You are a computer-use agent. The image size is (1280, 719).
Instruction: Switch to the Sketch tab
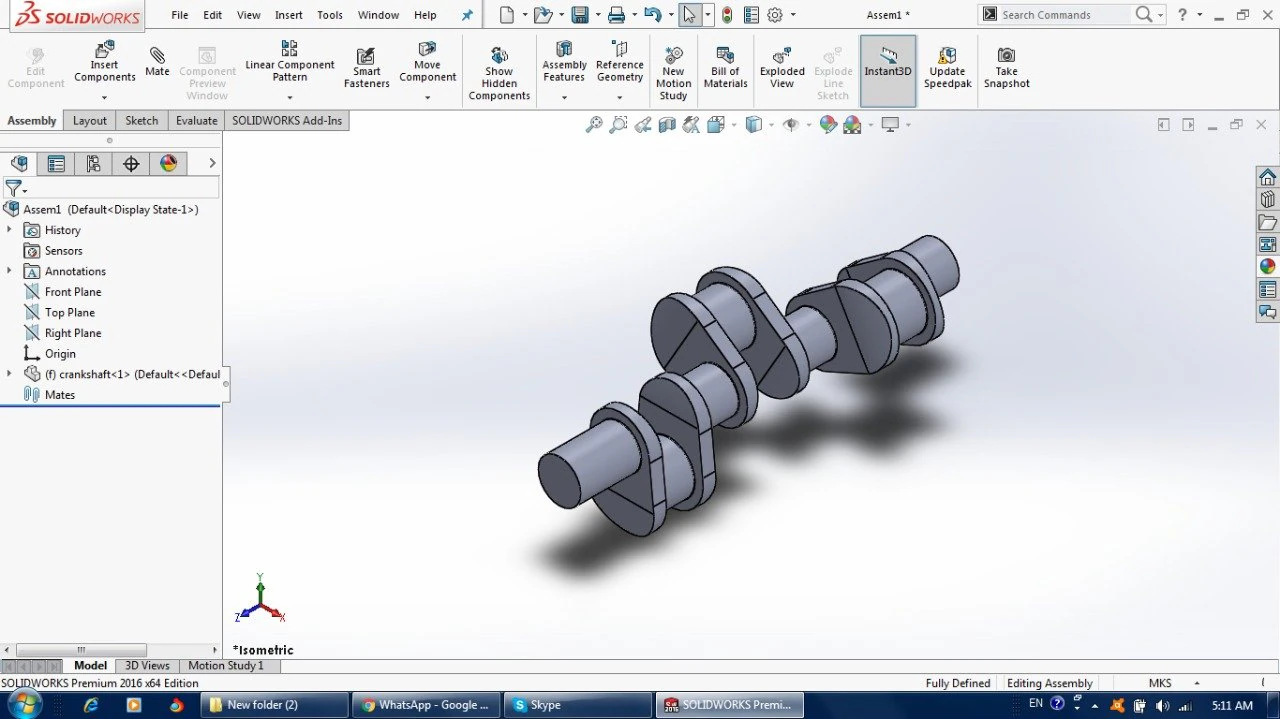(141, 121)
